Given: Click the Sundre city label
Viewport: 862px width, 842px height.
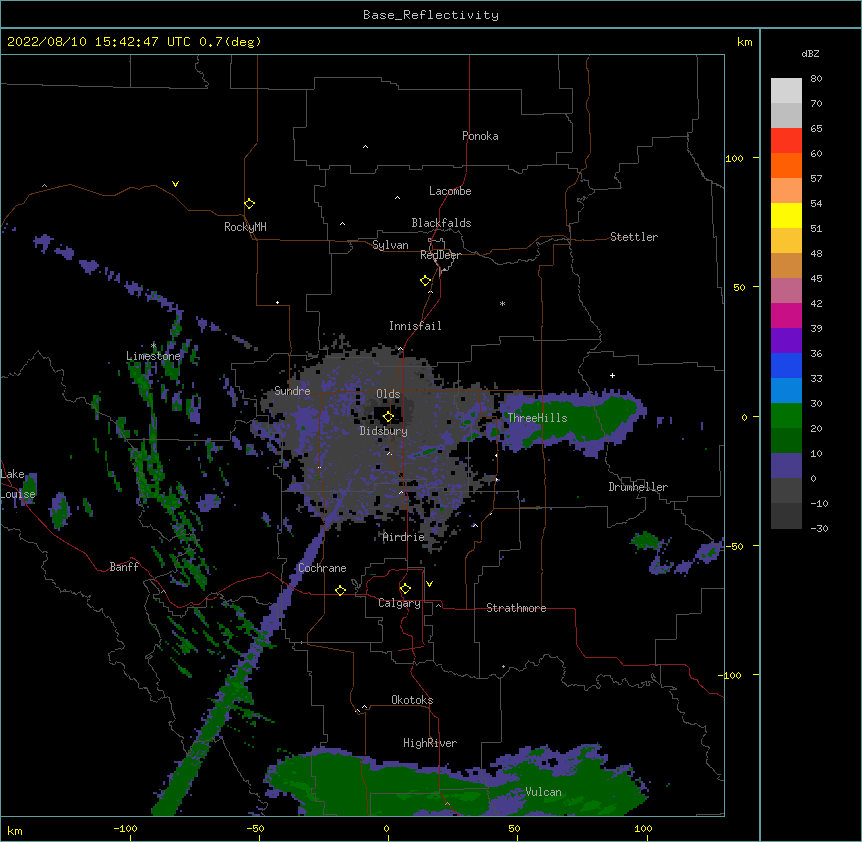Looking at the screenshot, I should [292, 391].
